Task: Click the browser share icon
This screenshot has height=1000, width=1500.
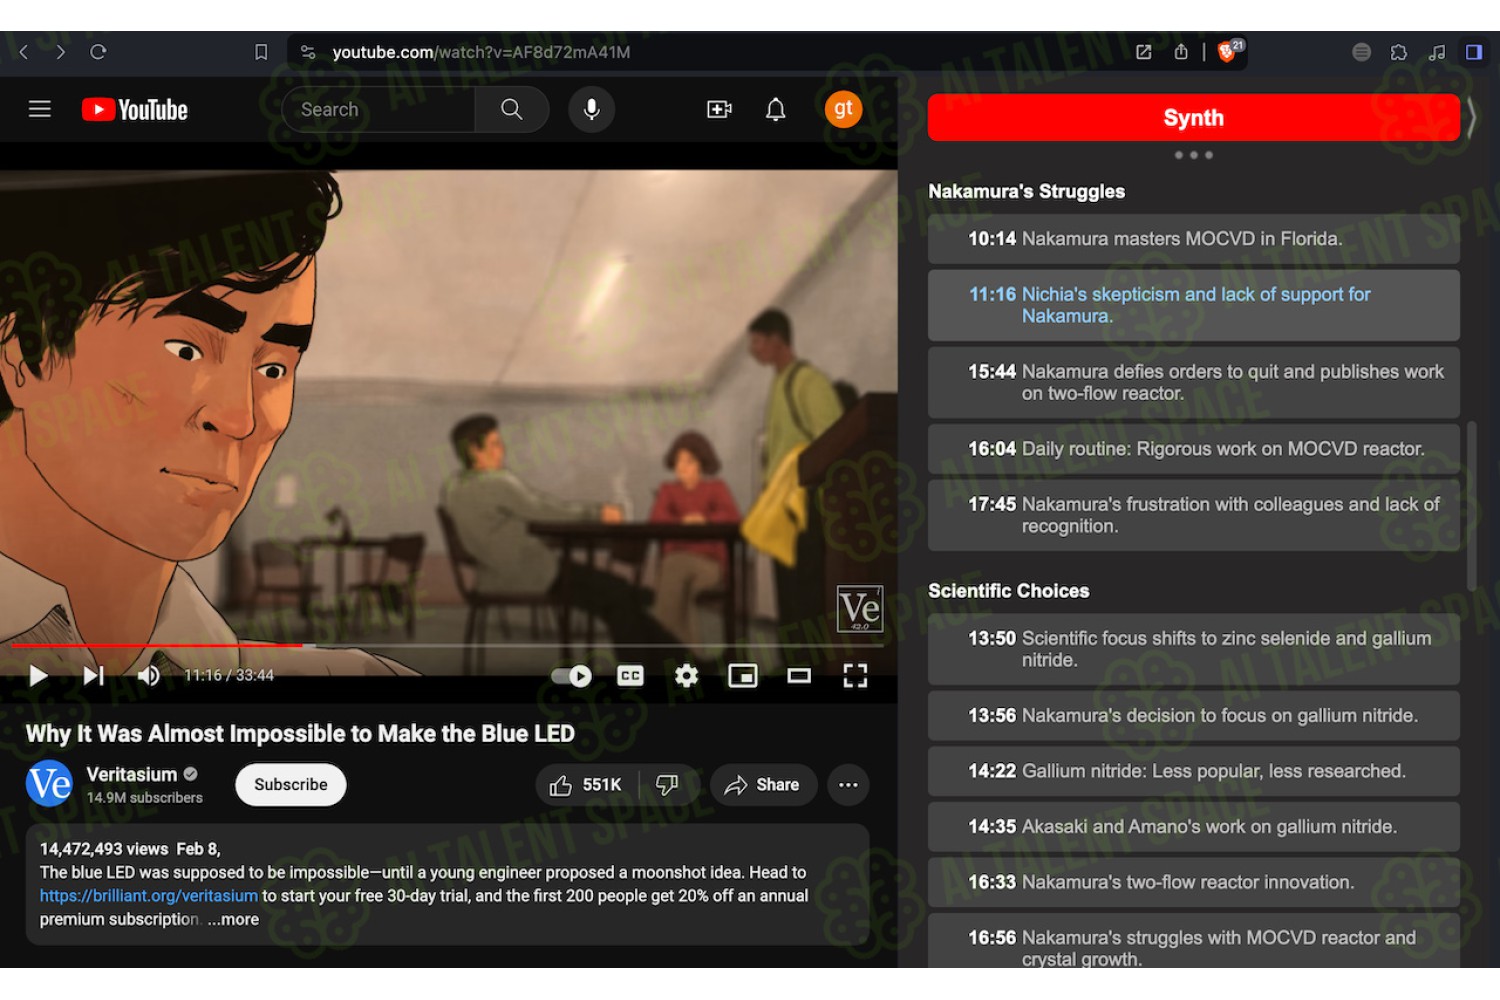Action: point(1181,52)
